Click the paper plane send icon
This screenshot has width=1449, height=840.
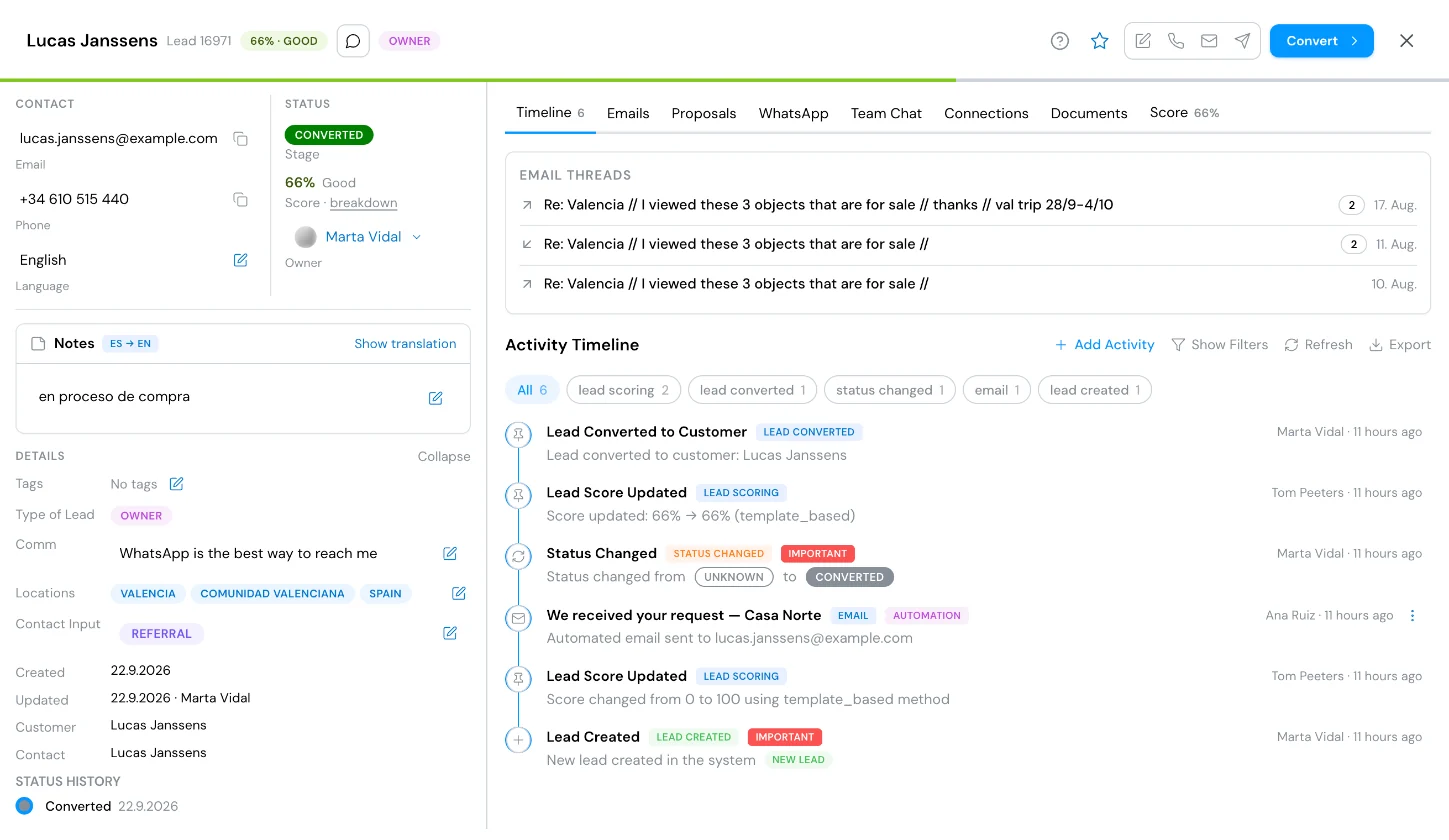click(x=1242, y=41)
